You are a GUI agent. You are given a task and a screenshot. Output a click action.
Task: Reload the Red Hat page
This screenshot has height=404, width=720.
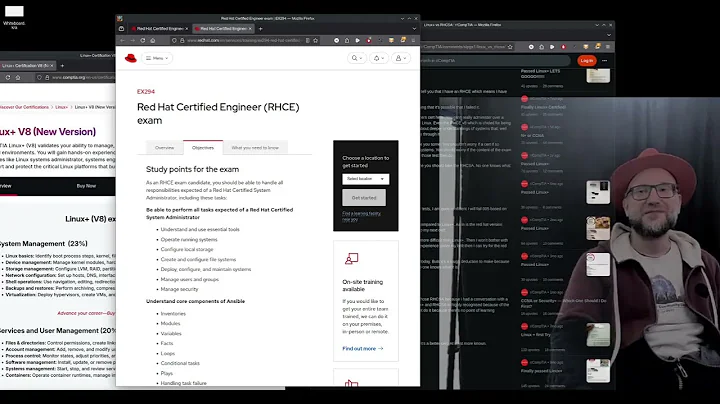(x=142, y=40)
